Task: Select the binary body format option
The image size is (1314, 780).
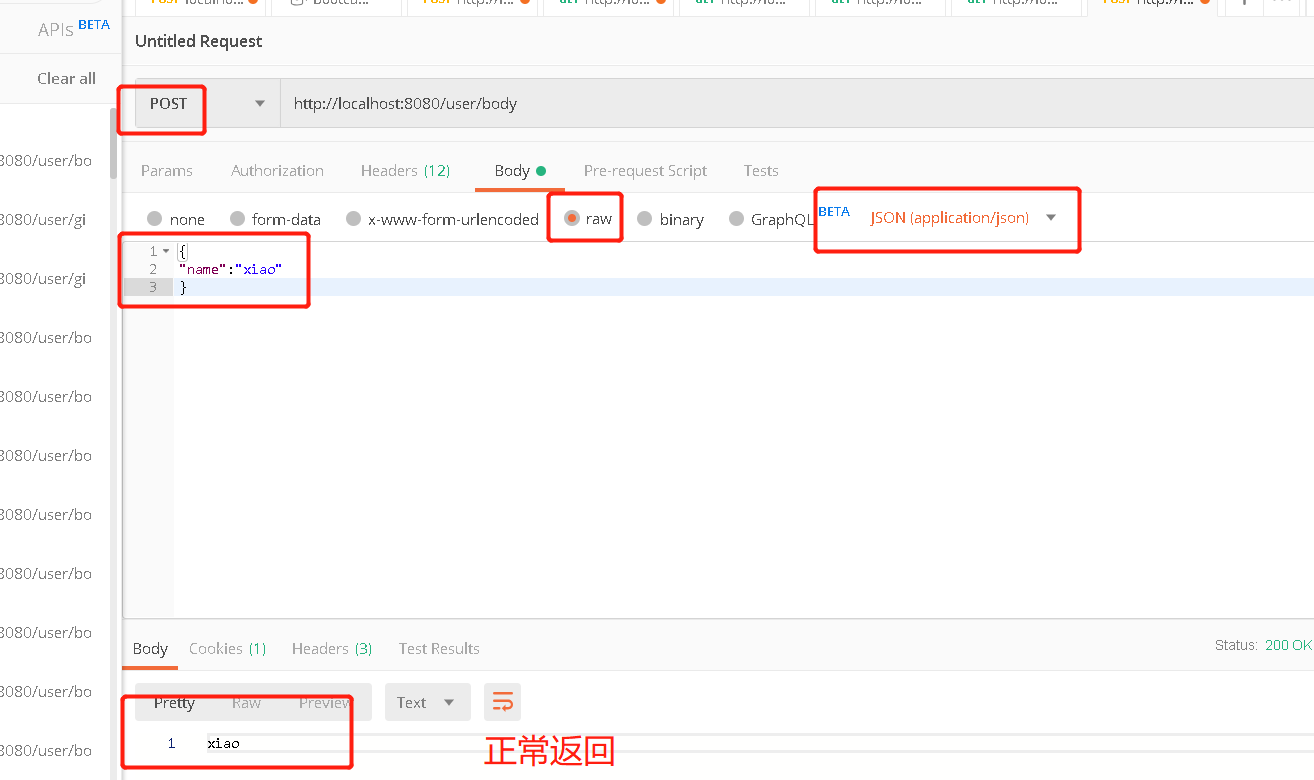Action: 670,218
